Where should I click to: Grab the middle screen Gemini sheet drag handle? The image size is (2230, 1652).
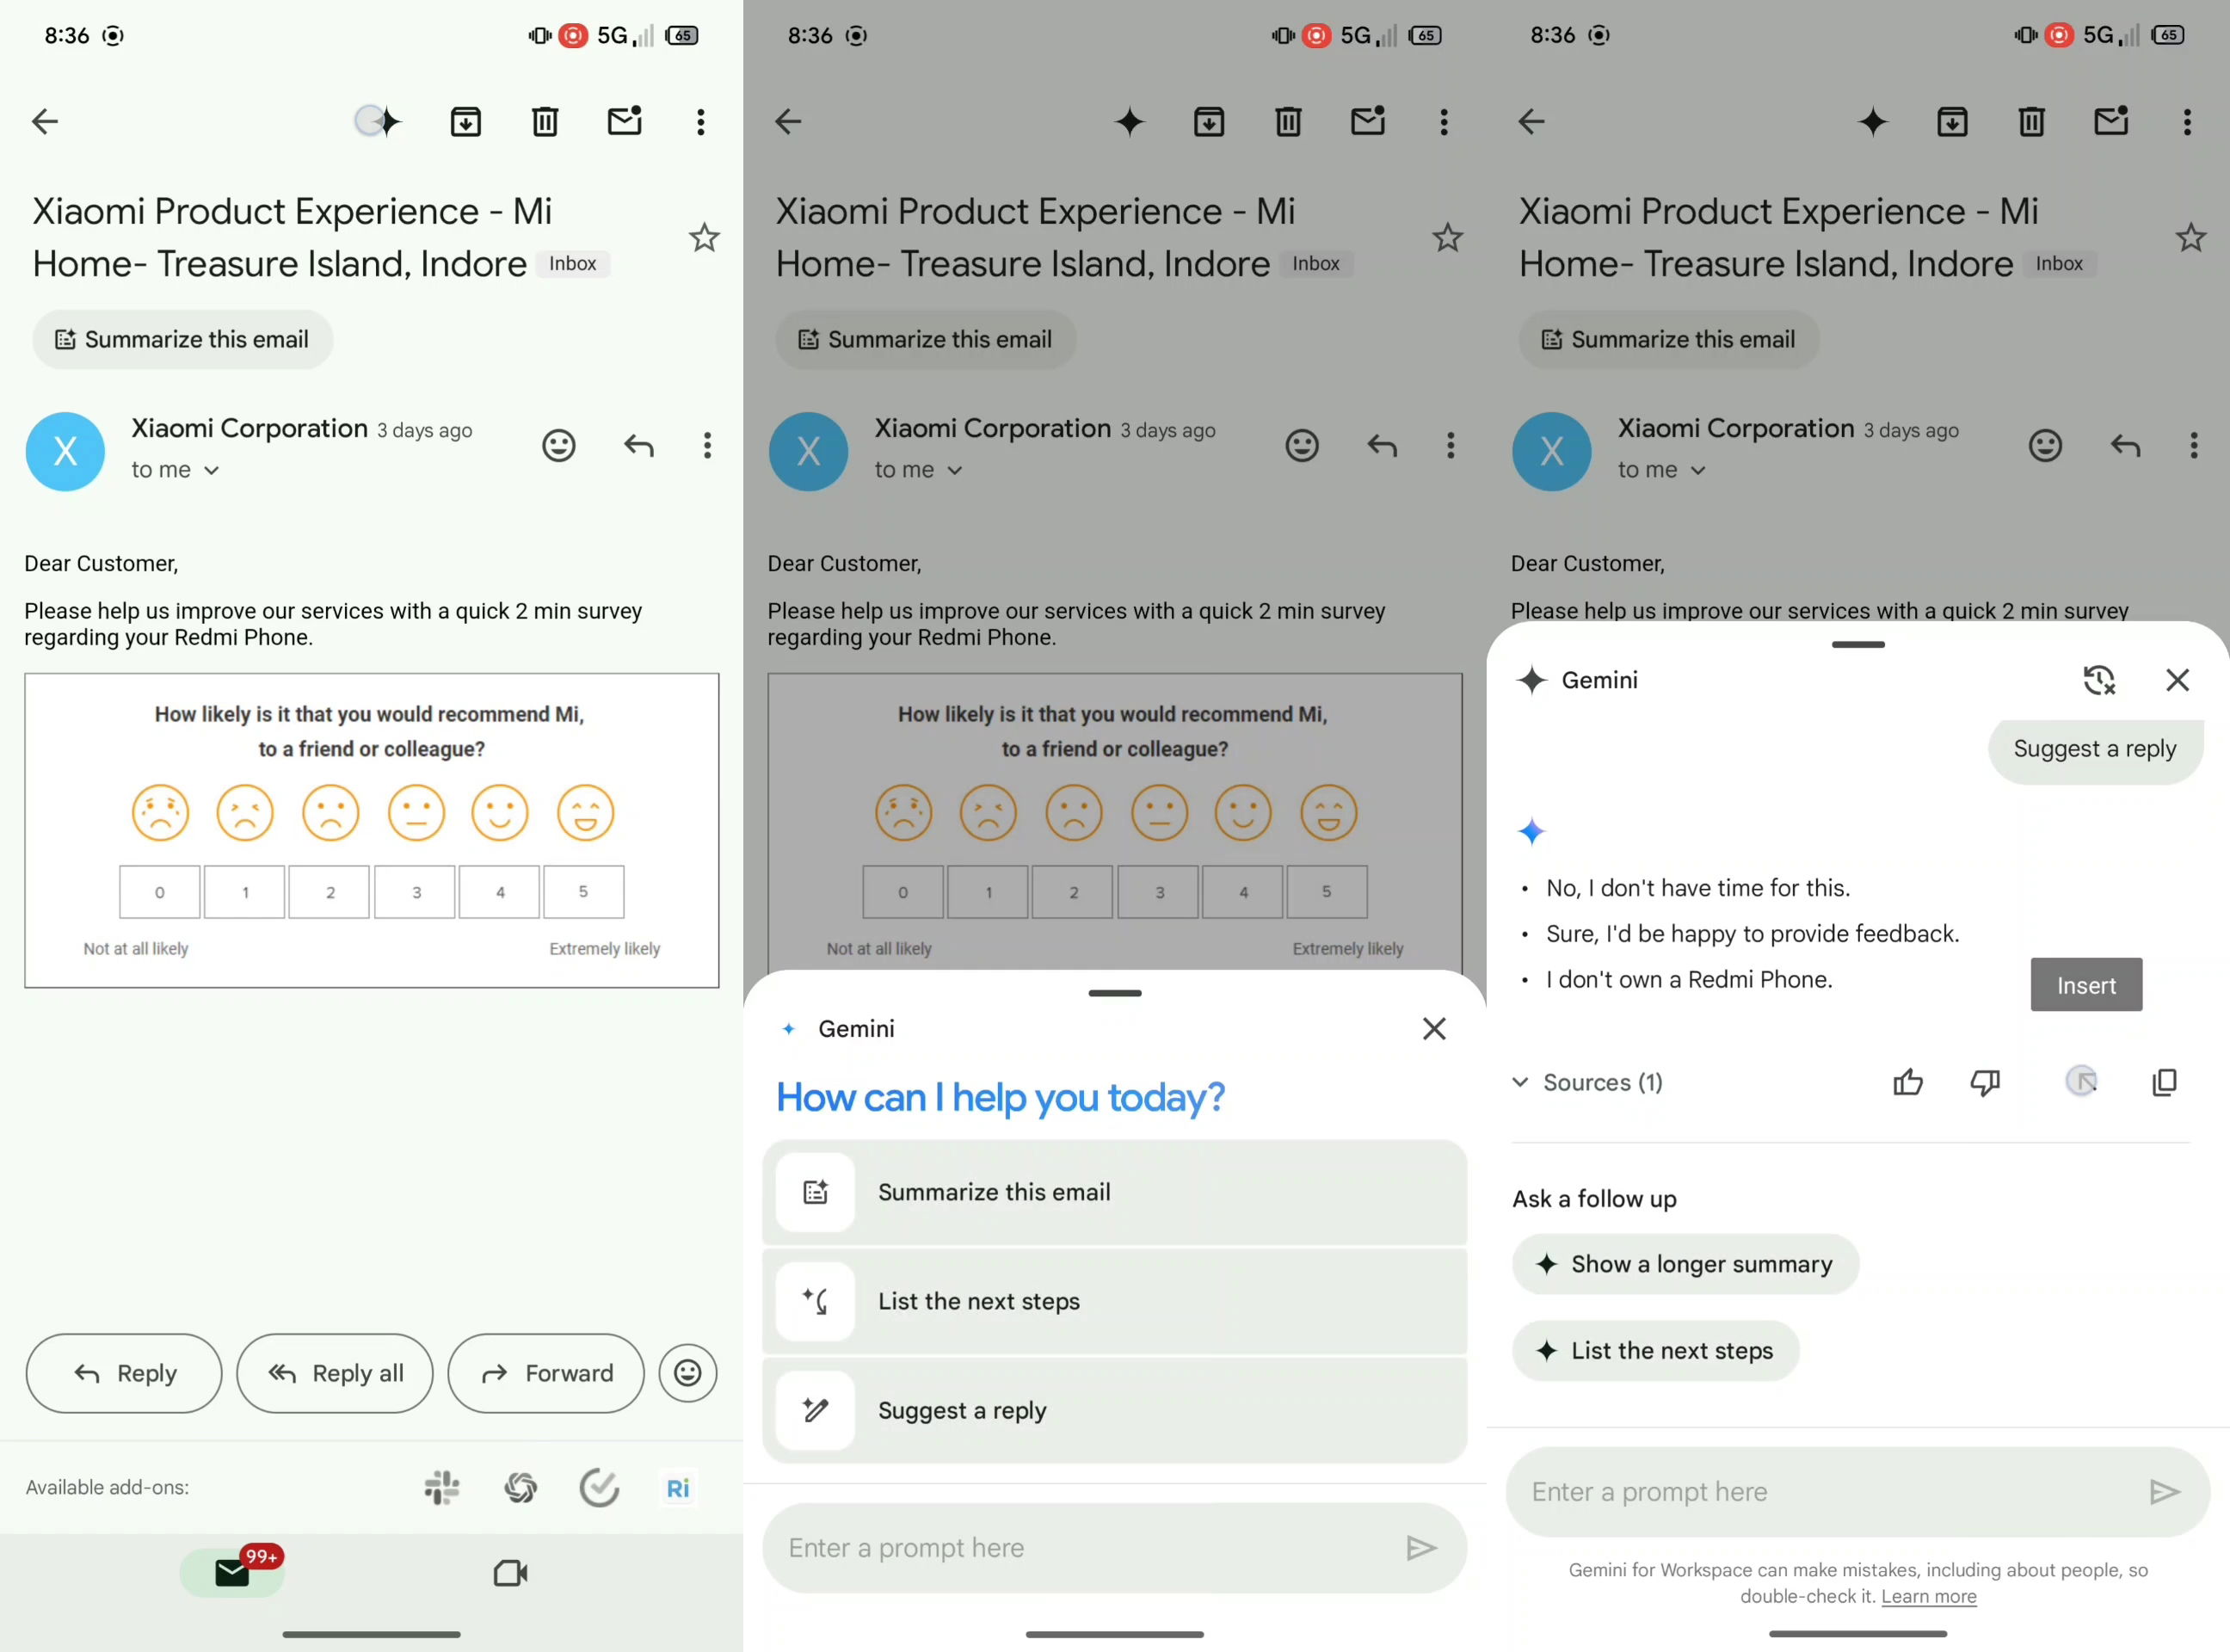[x=1115, y=993]
